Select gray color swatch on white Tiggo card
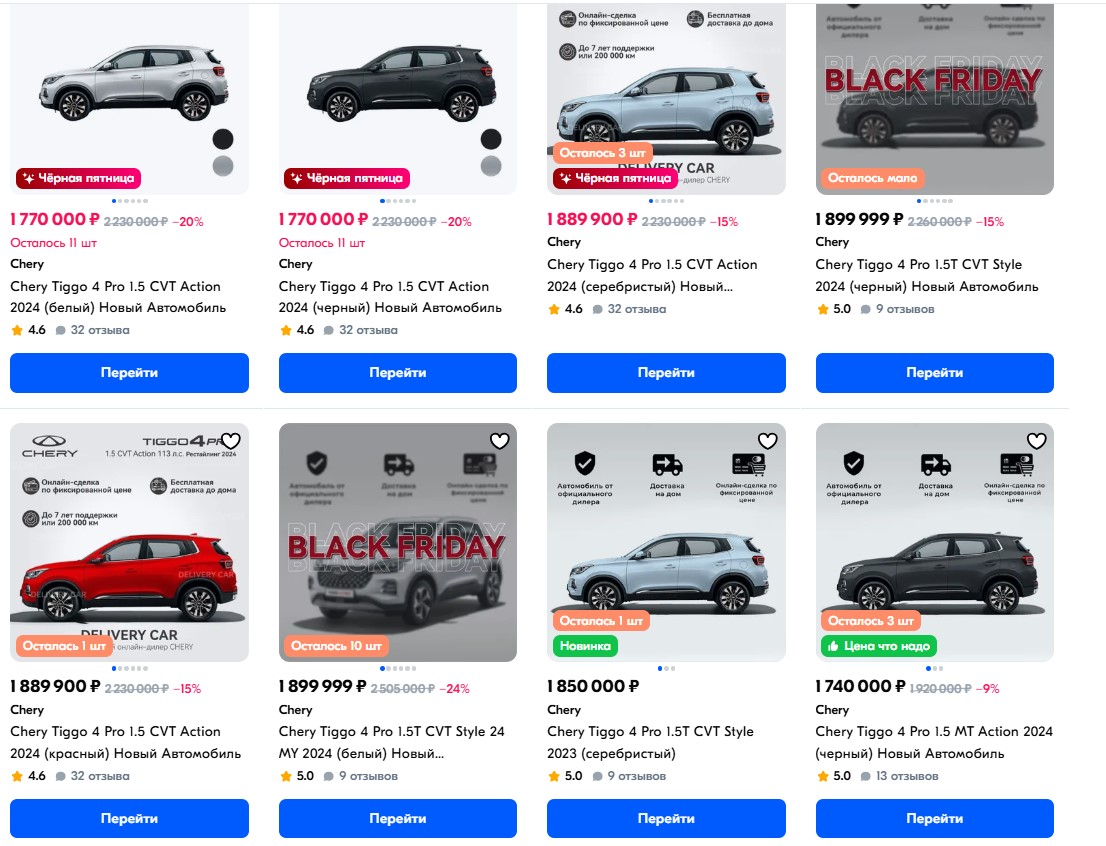This screenshot has height=846, width=1106. tap(223, 165)
